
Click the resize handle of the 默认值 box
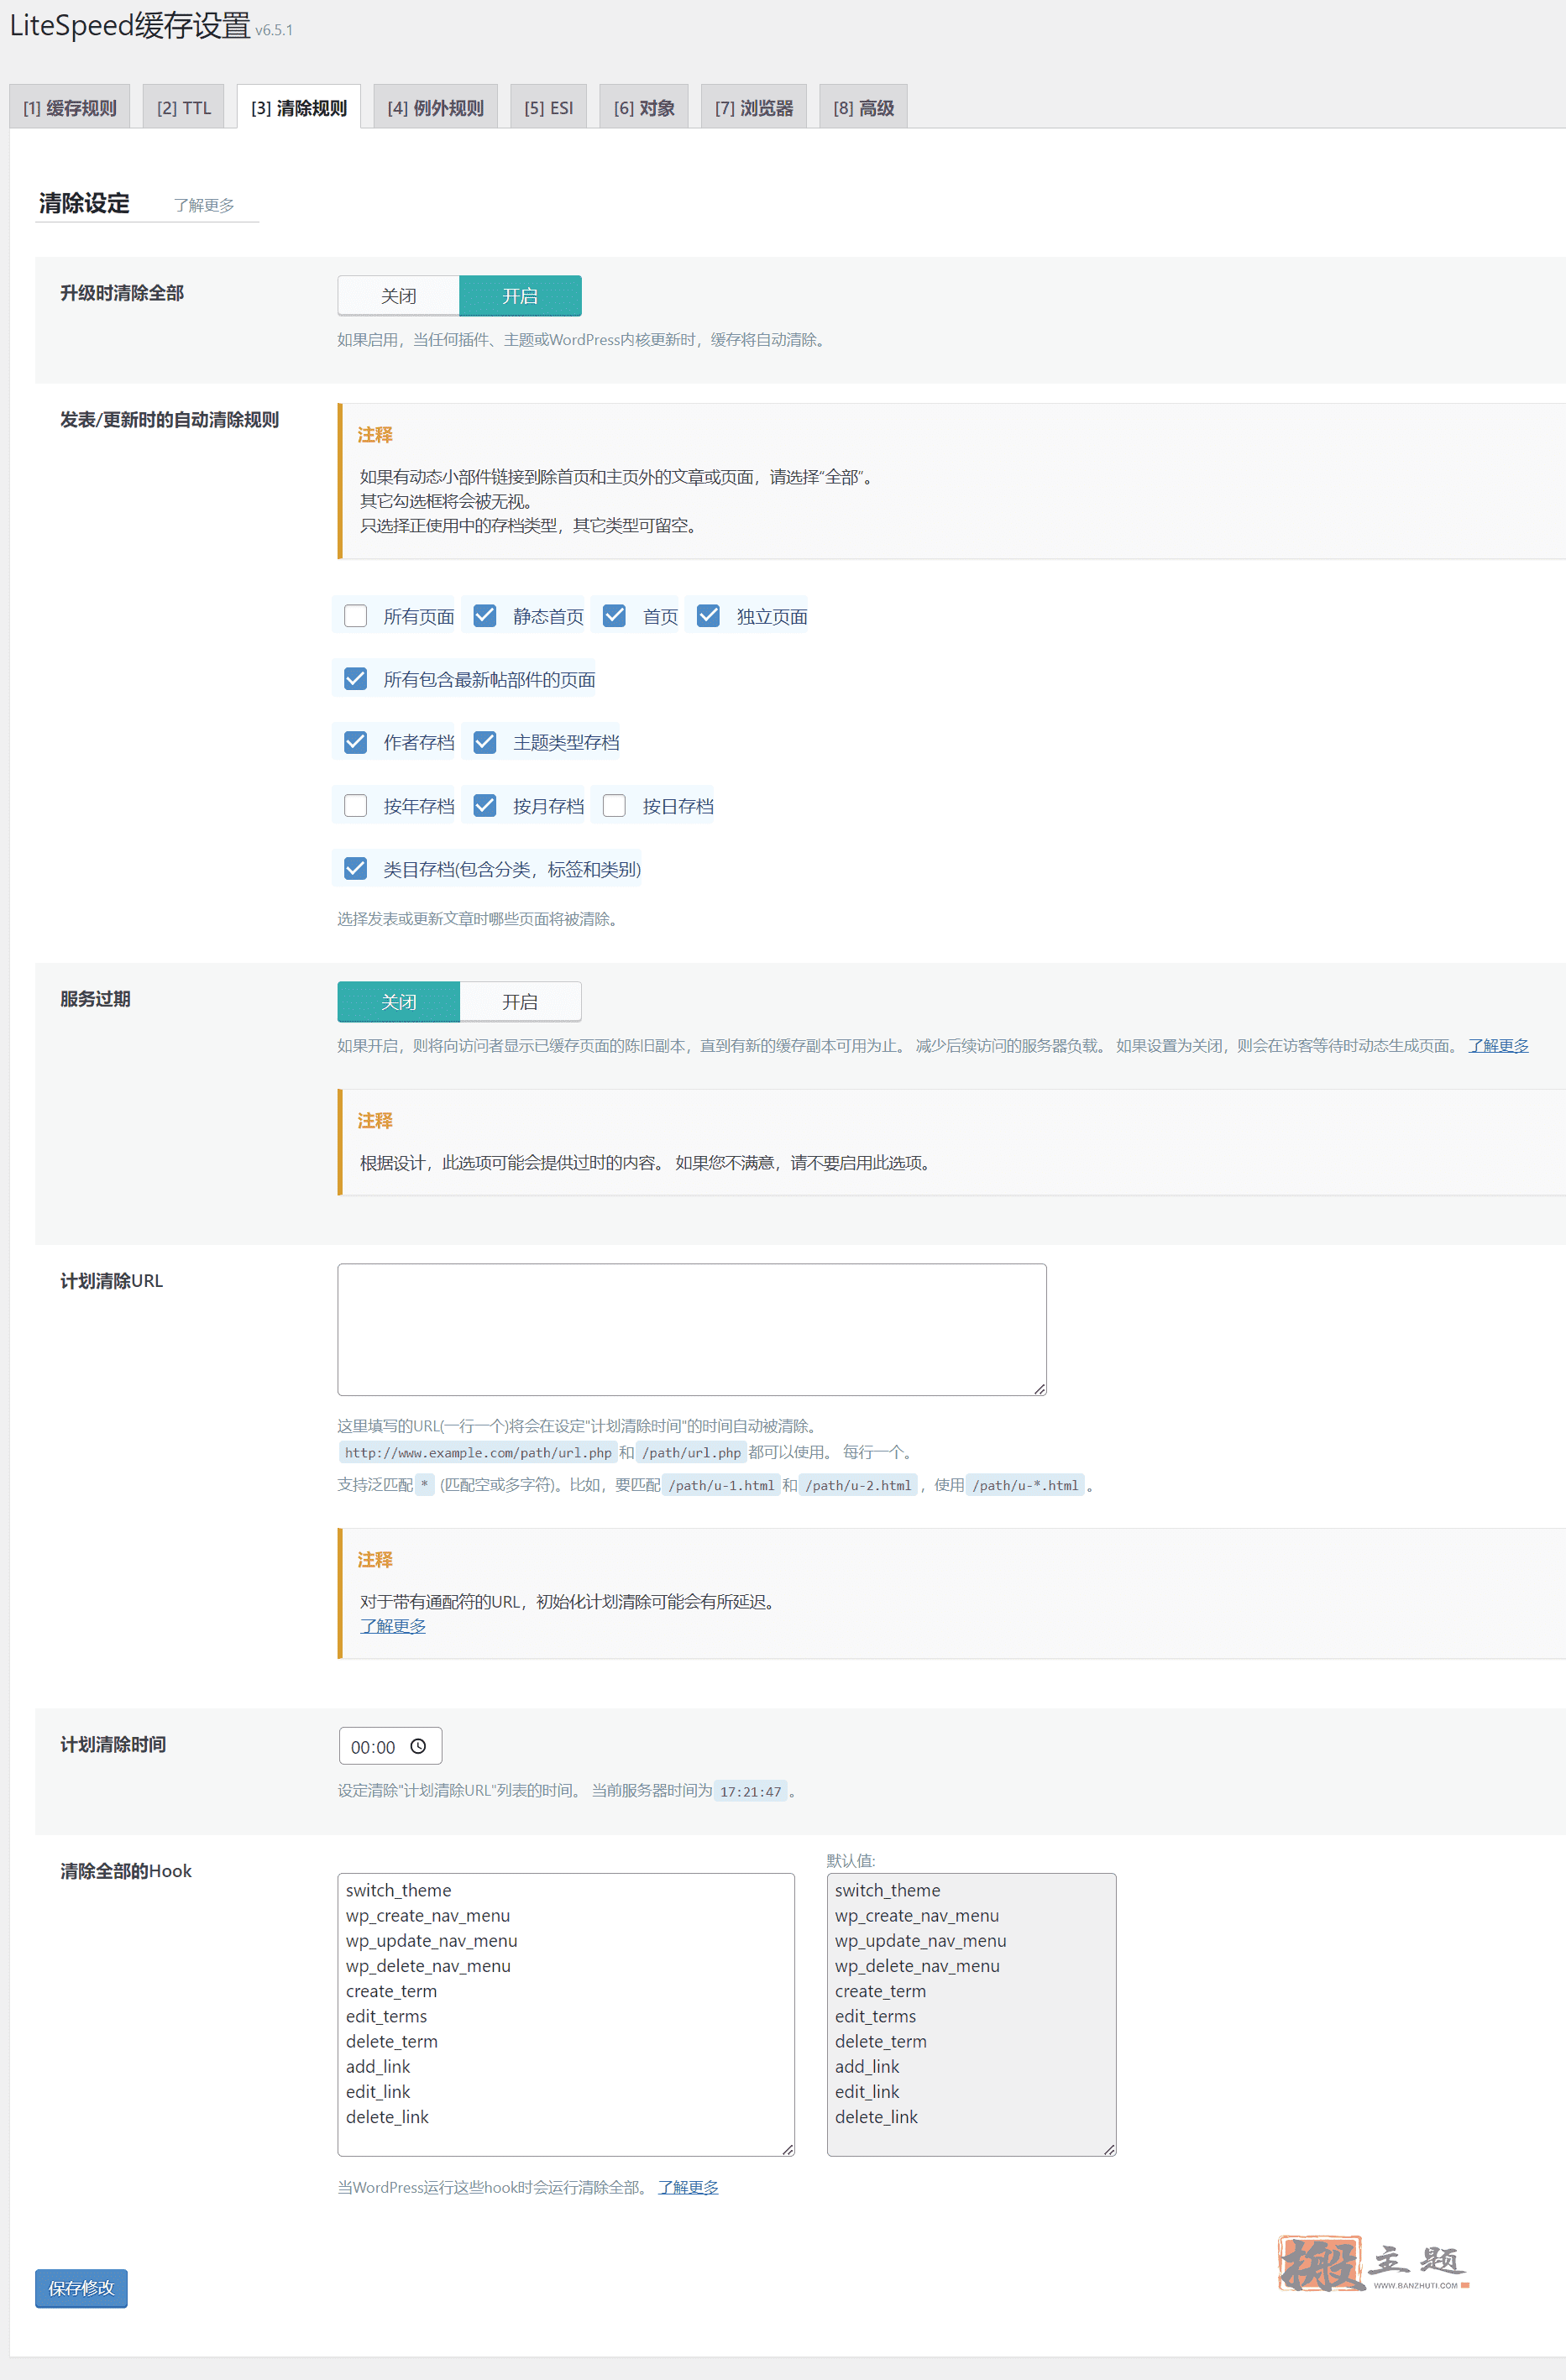click(1109, 2149)
